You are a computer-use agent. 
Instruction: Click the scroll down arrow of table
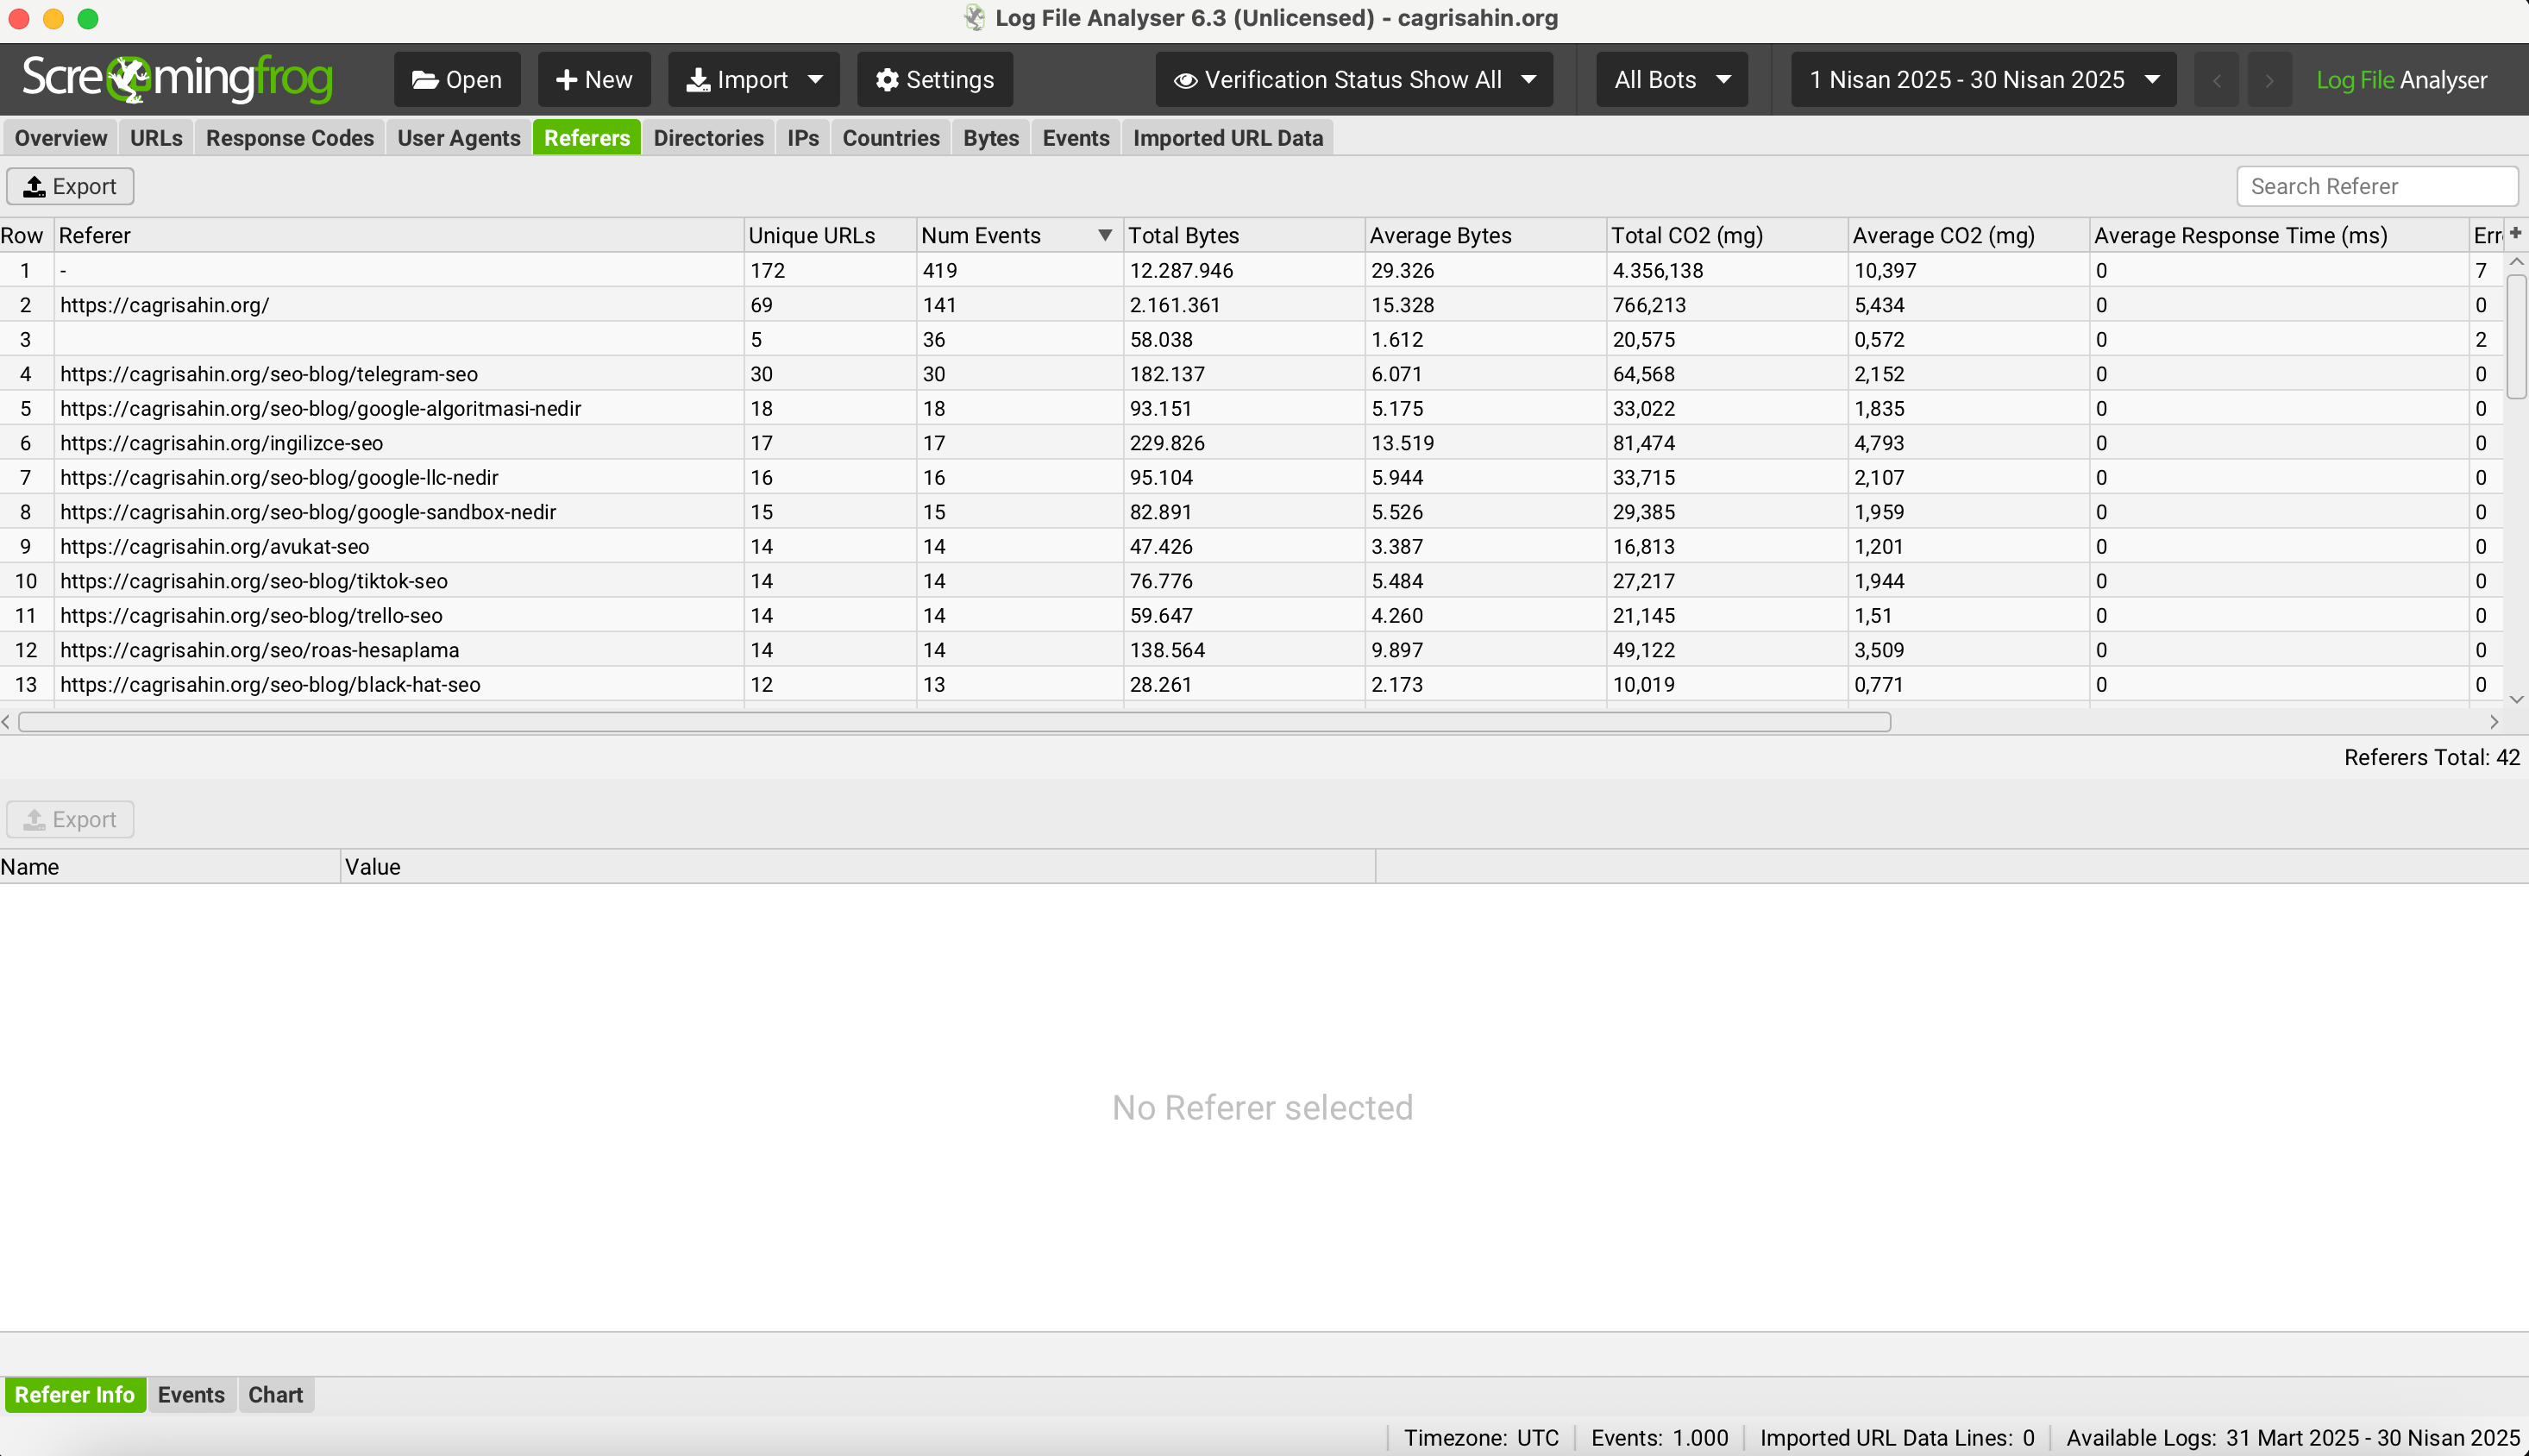[x=2516, y=699]
